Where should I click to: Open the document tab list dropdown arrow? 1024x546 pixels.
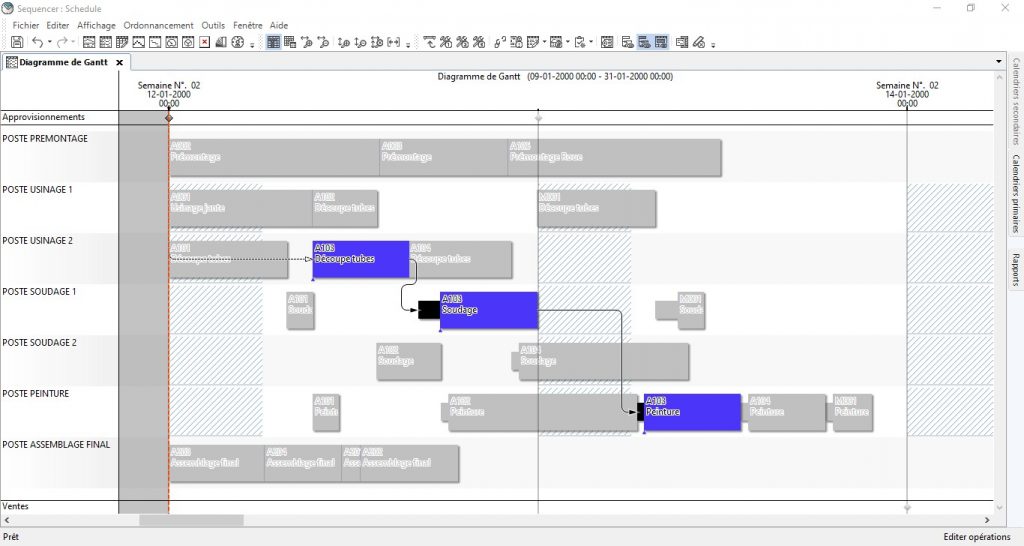[x=999, y=61]
